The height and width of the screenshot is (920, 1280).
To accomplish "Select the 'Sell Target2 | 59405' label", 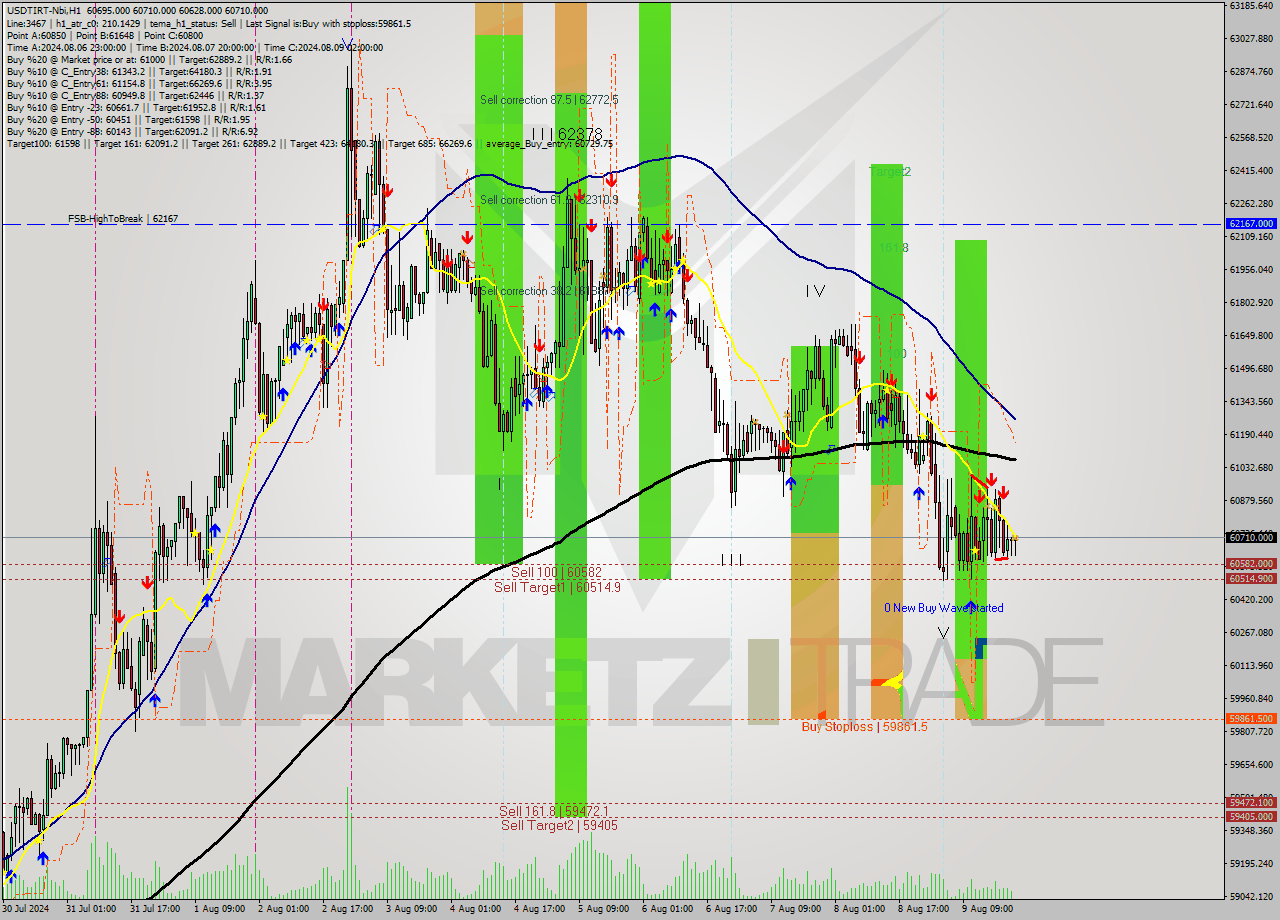I will click(559, 825).
